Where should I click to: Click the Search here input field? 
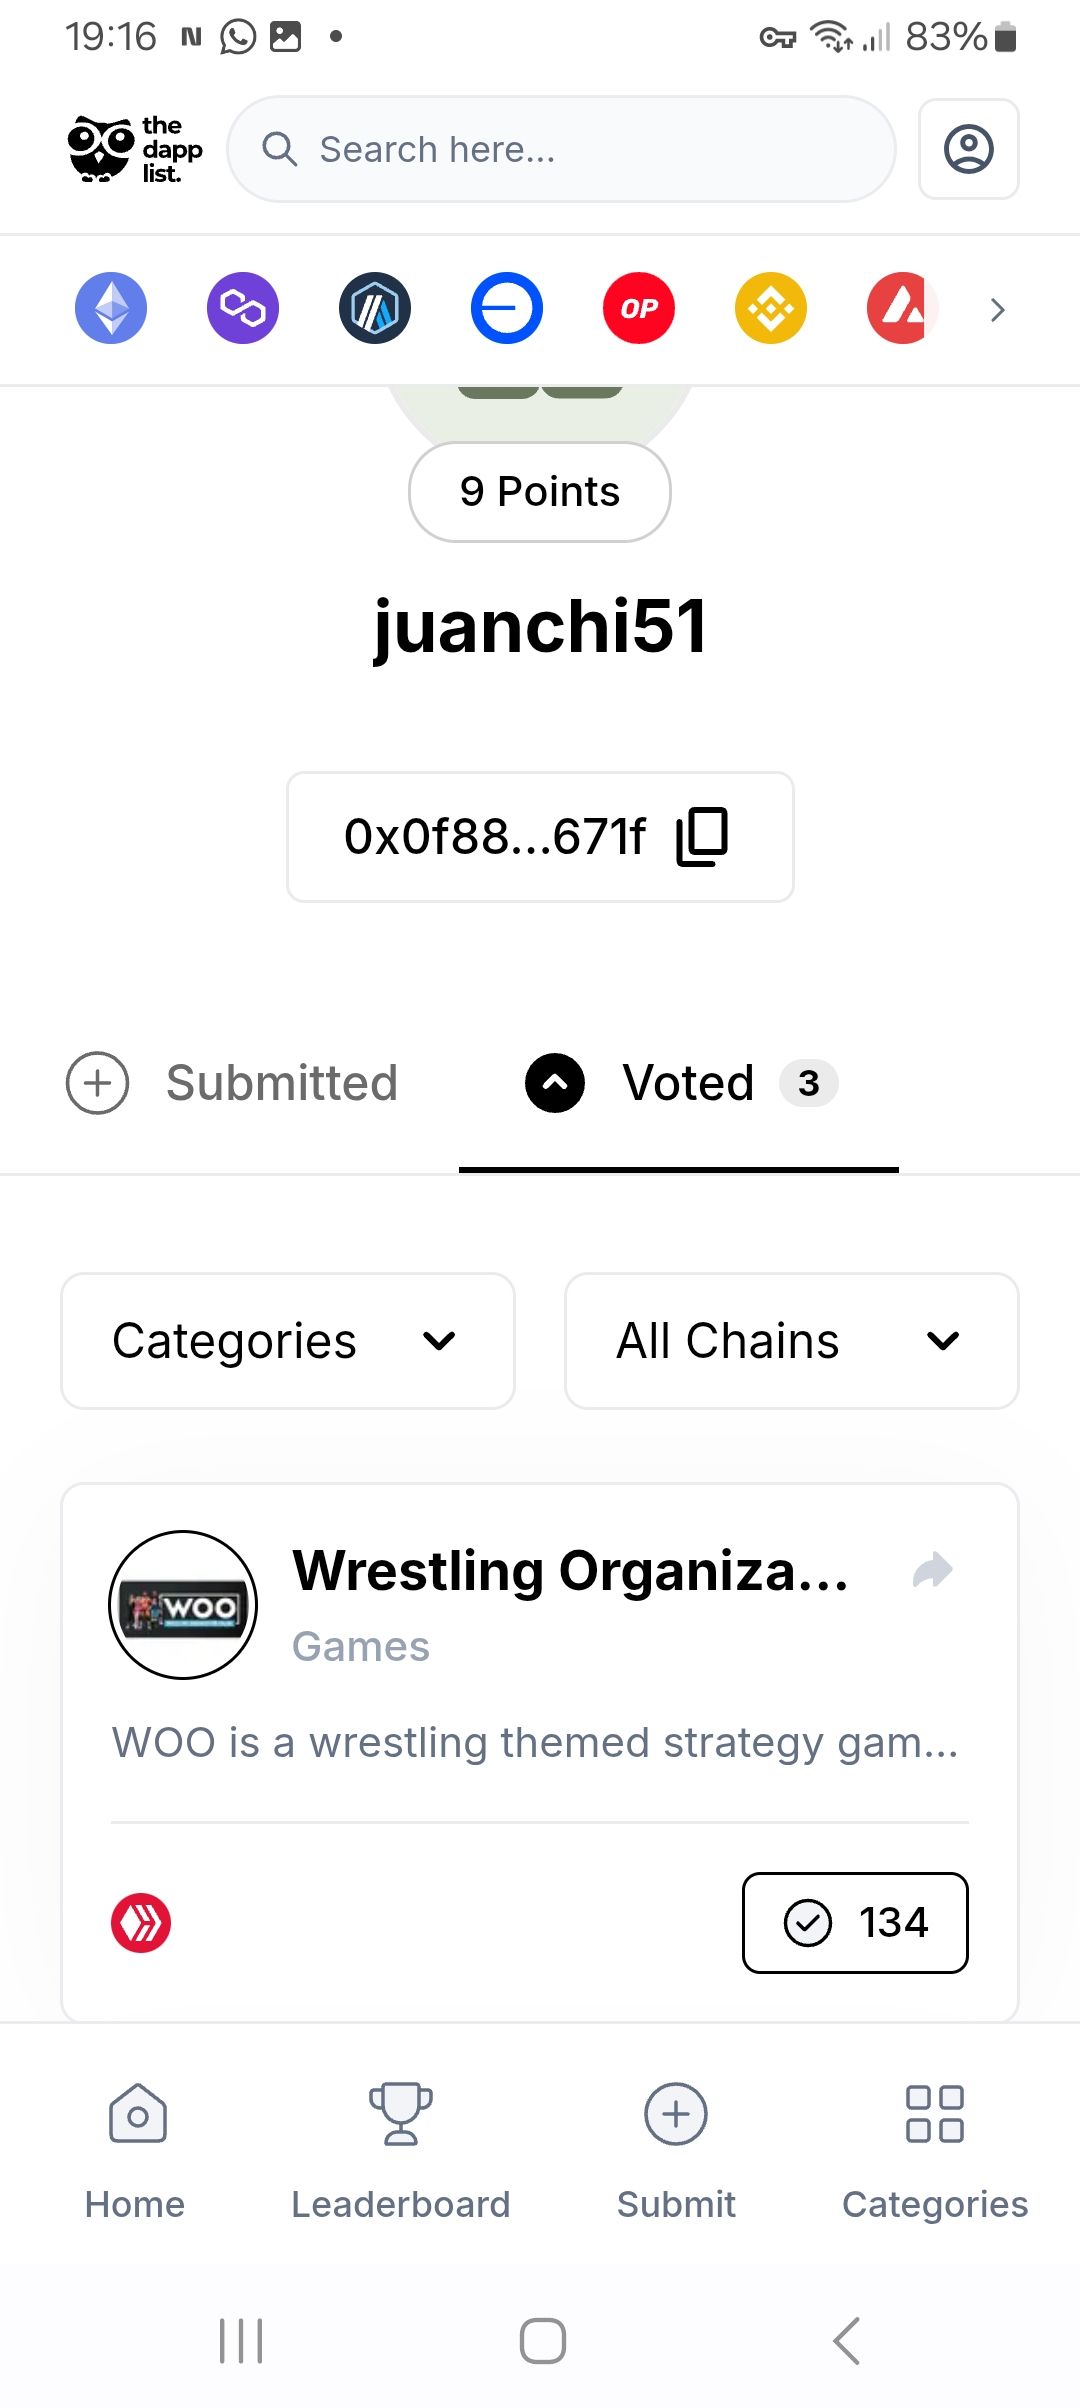561,149
